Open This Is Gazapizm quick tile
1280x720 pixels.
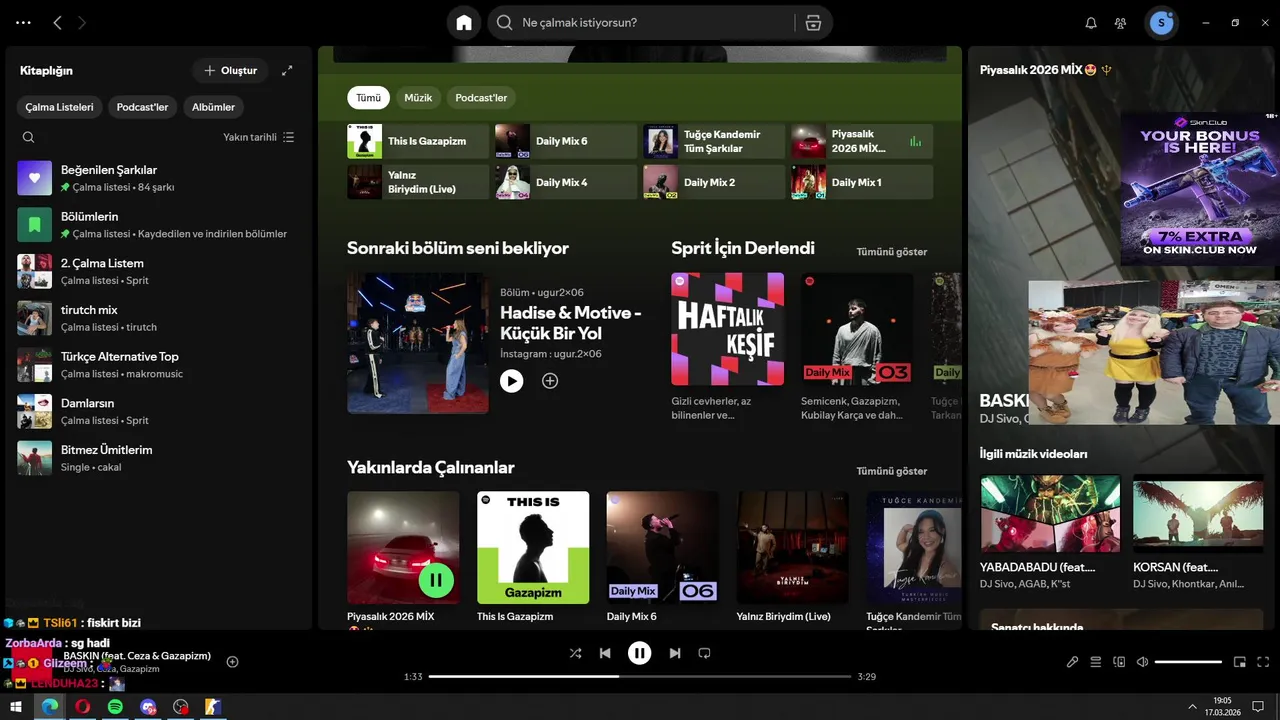click(418, 141)
